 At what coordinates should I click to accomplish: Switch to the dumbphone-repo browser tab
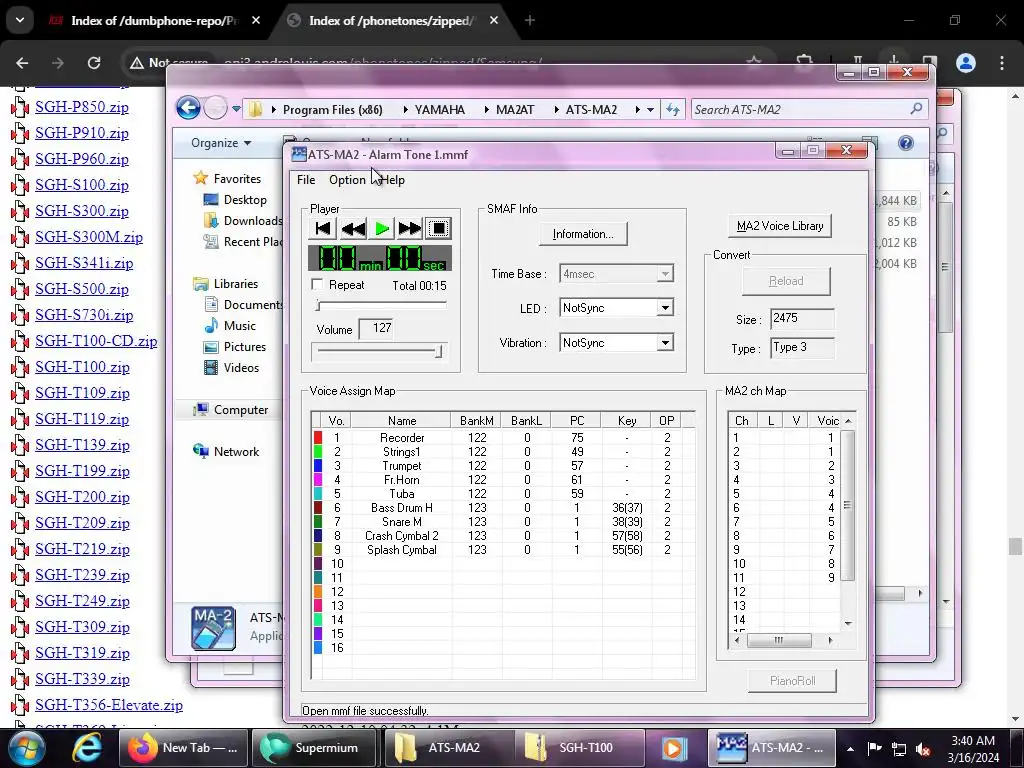pos(155,21)
